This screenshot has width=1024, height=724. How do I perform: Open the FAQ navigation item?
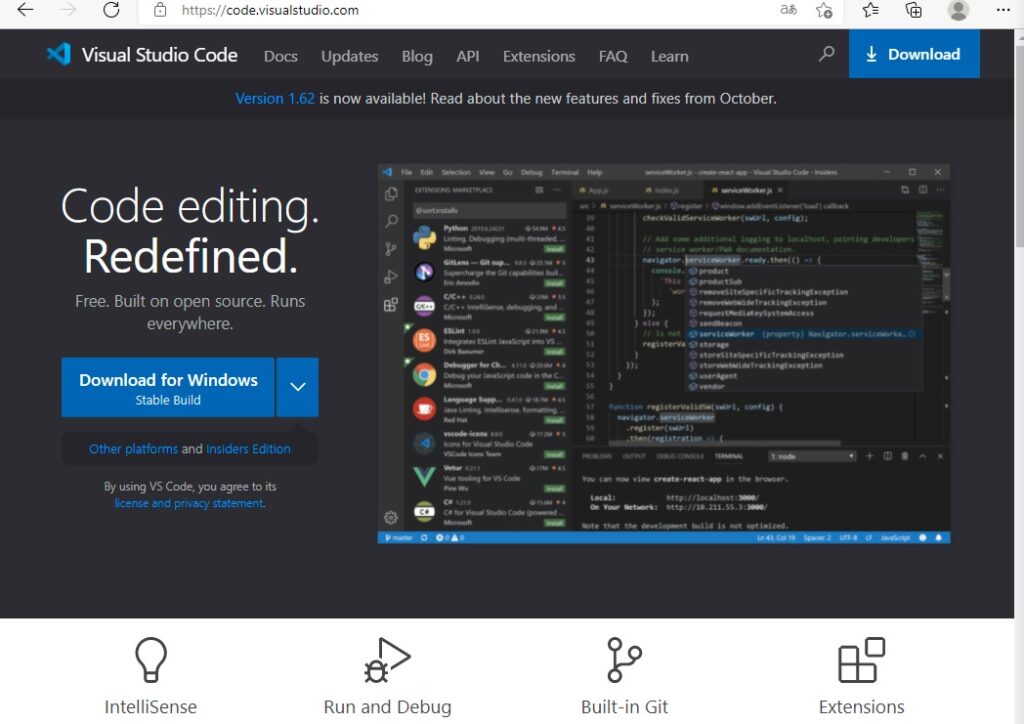click(613, 56)
